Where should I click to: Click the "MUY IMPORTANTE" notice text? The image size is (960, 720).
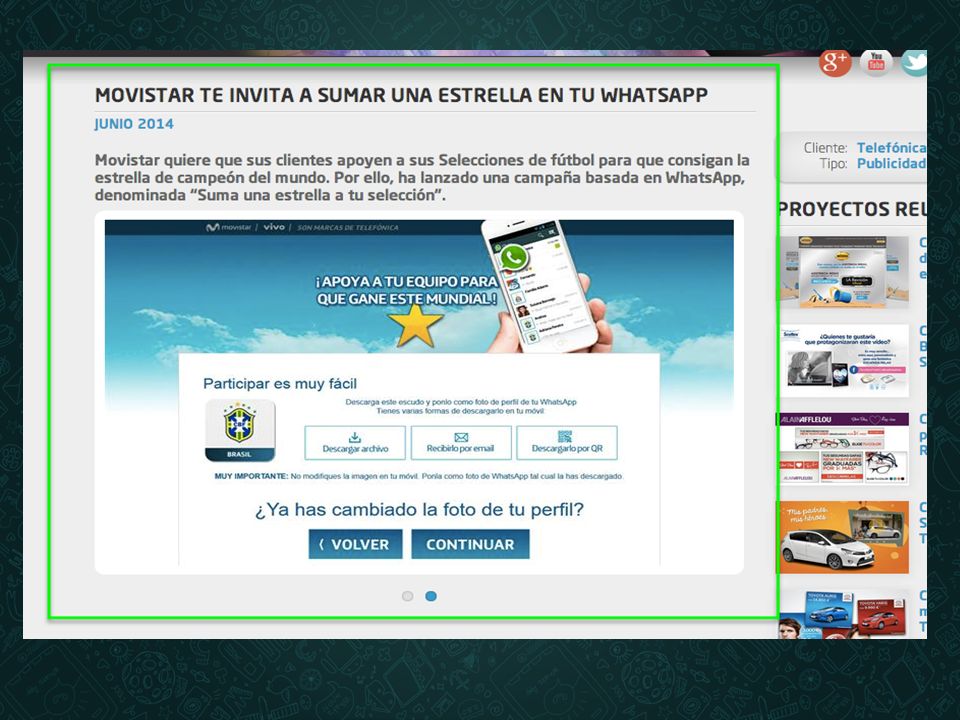tap(419, 476)
